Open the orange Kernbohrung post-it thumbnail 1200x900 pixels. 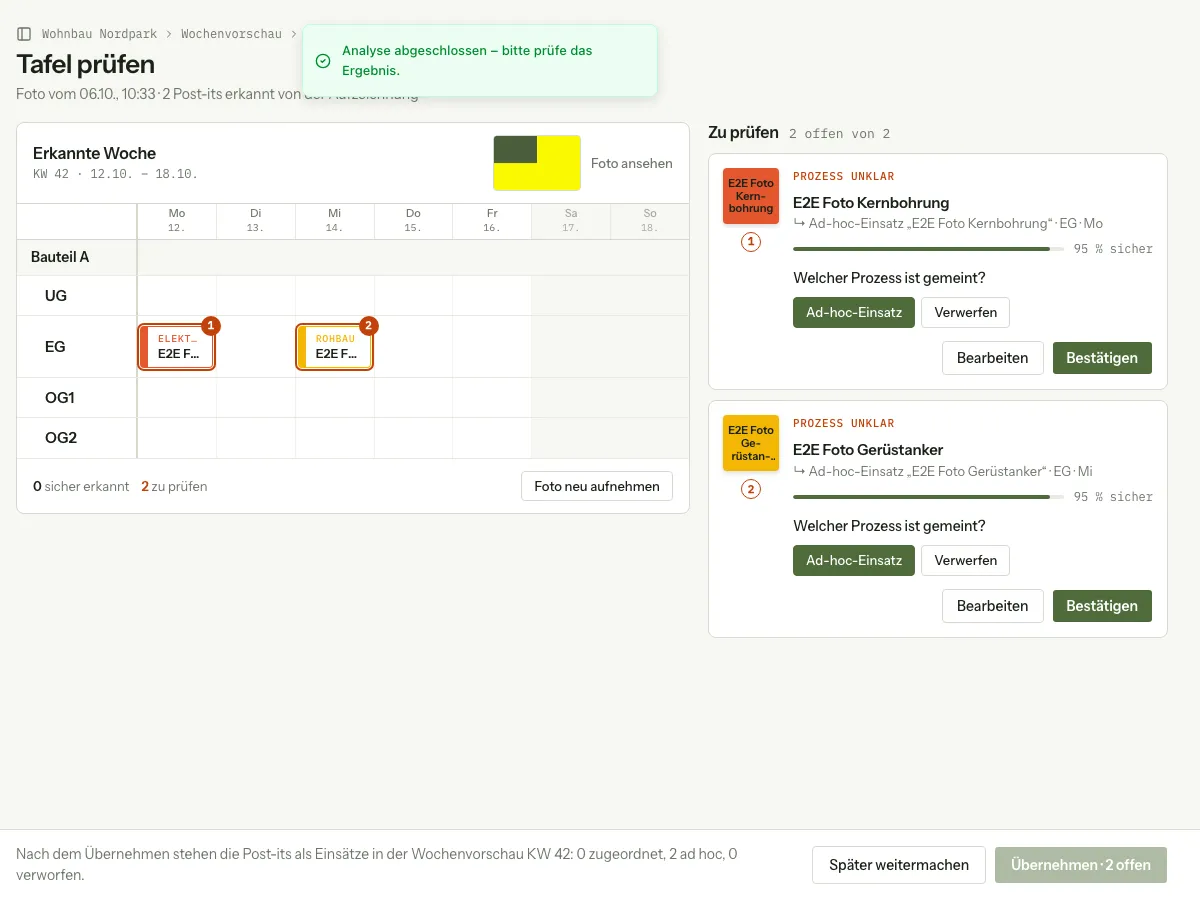pos(751,196)
